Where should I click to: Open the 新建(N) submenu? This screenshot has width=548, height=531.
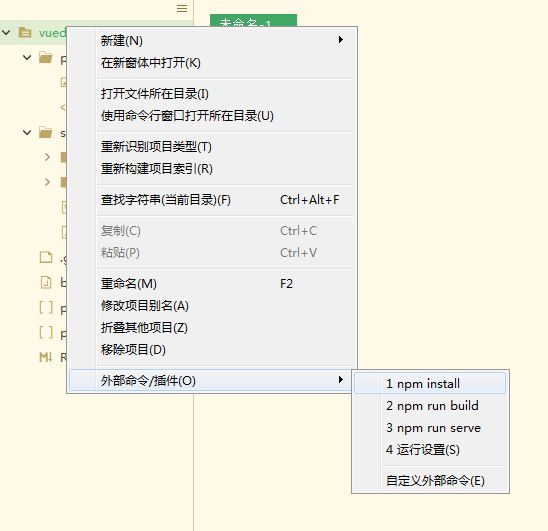coord(212,41)
